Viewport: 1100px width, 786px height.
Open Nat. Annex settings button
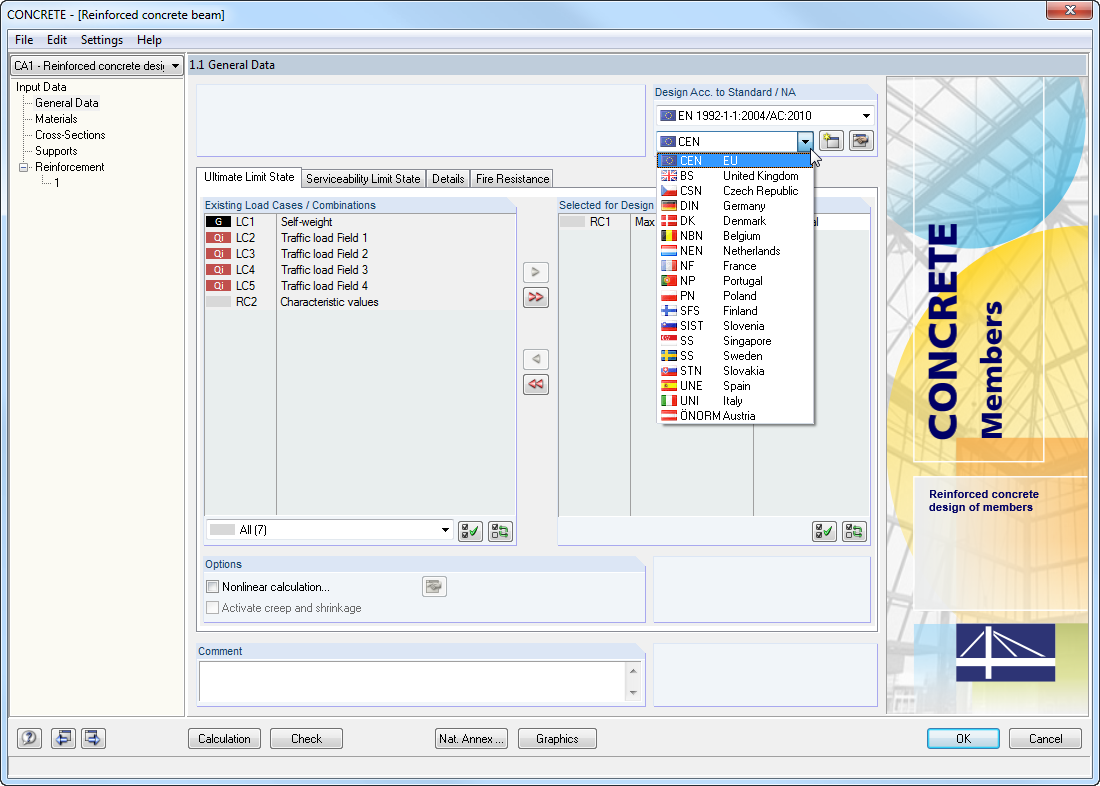[x=471, y=738]
